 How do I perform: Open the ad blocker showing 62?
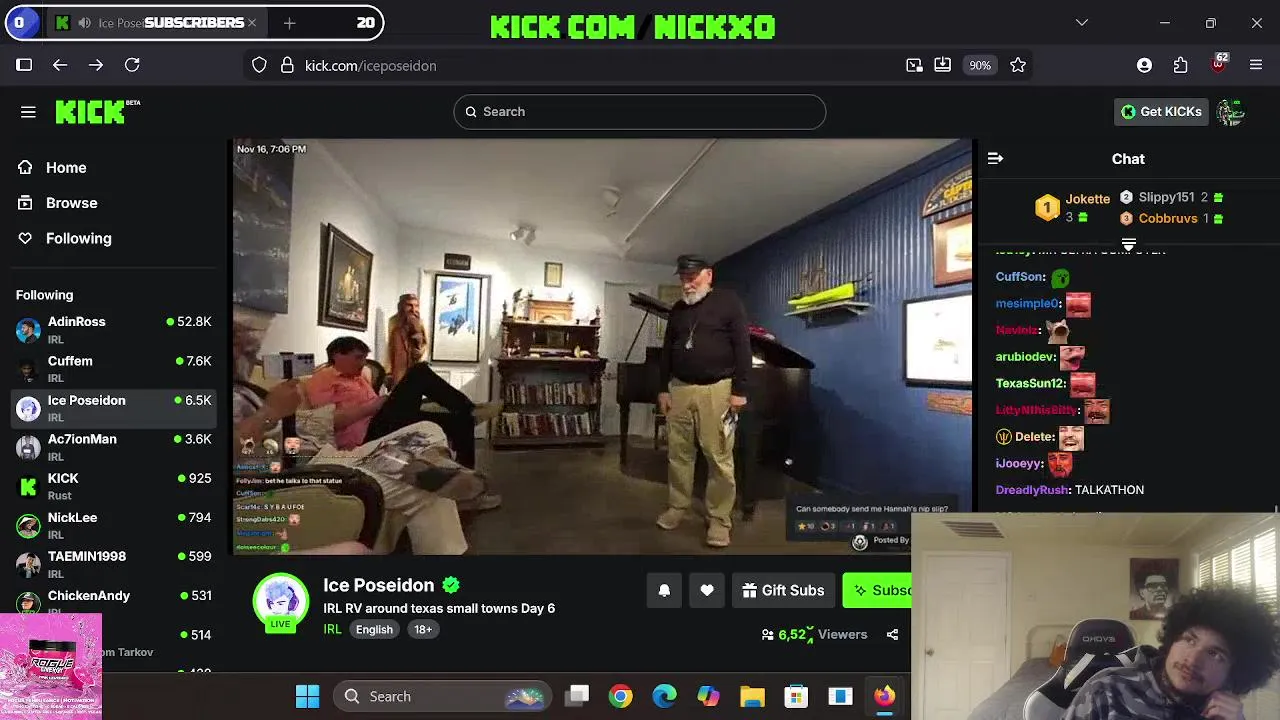[1218, 63]
